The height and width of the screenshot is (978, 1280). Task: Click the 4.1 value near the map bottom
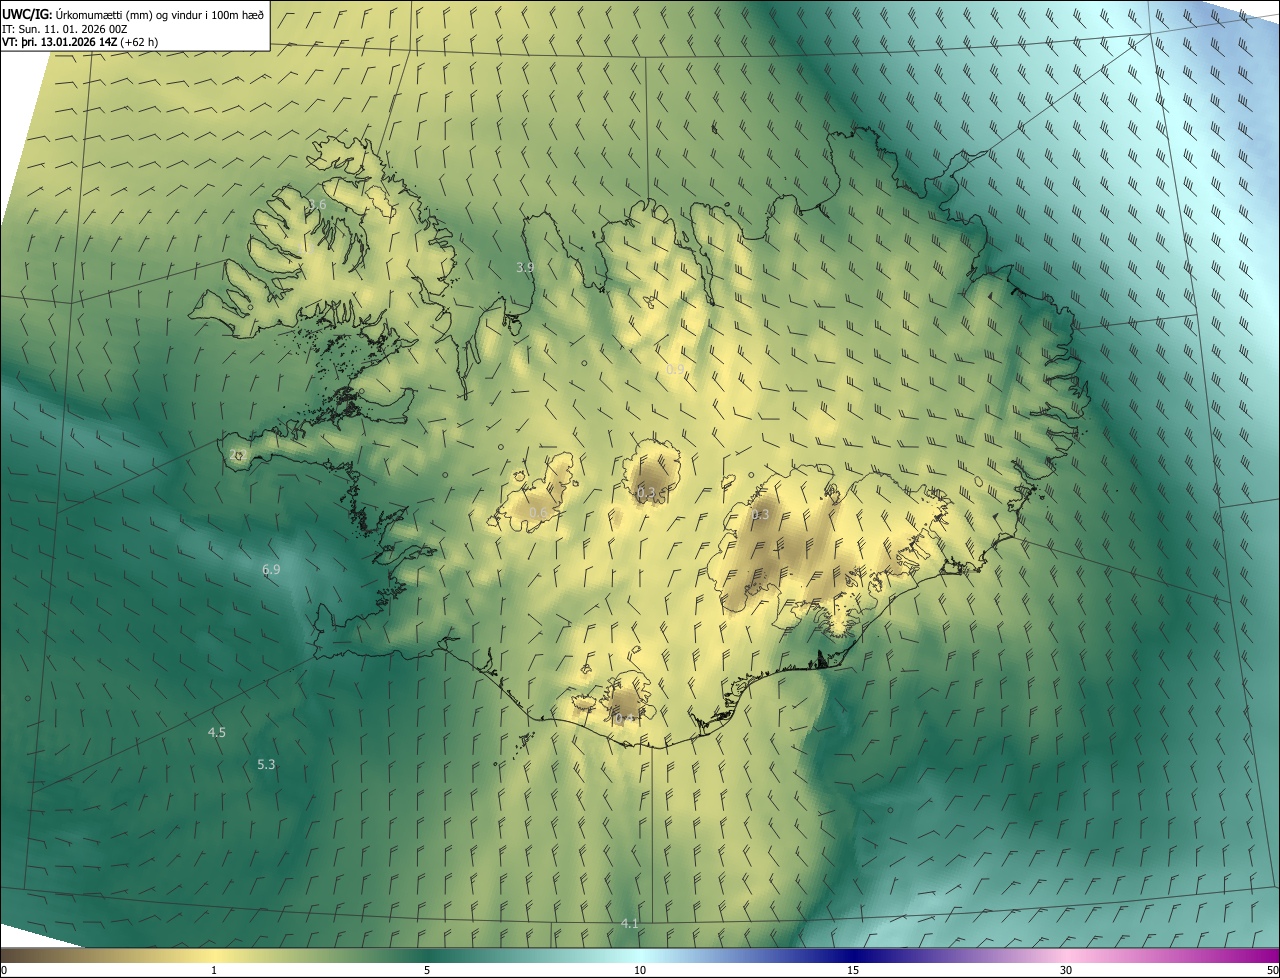click(630, 923)
